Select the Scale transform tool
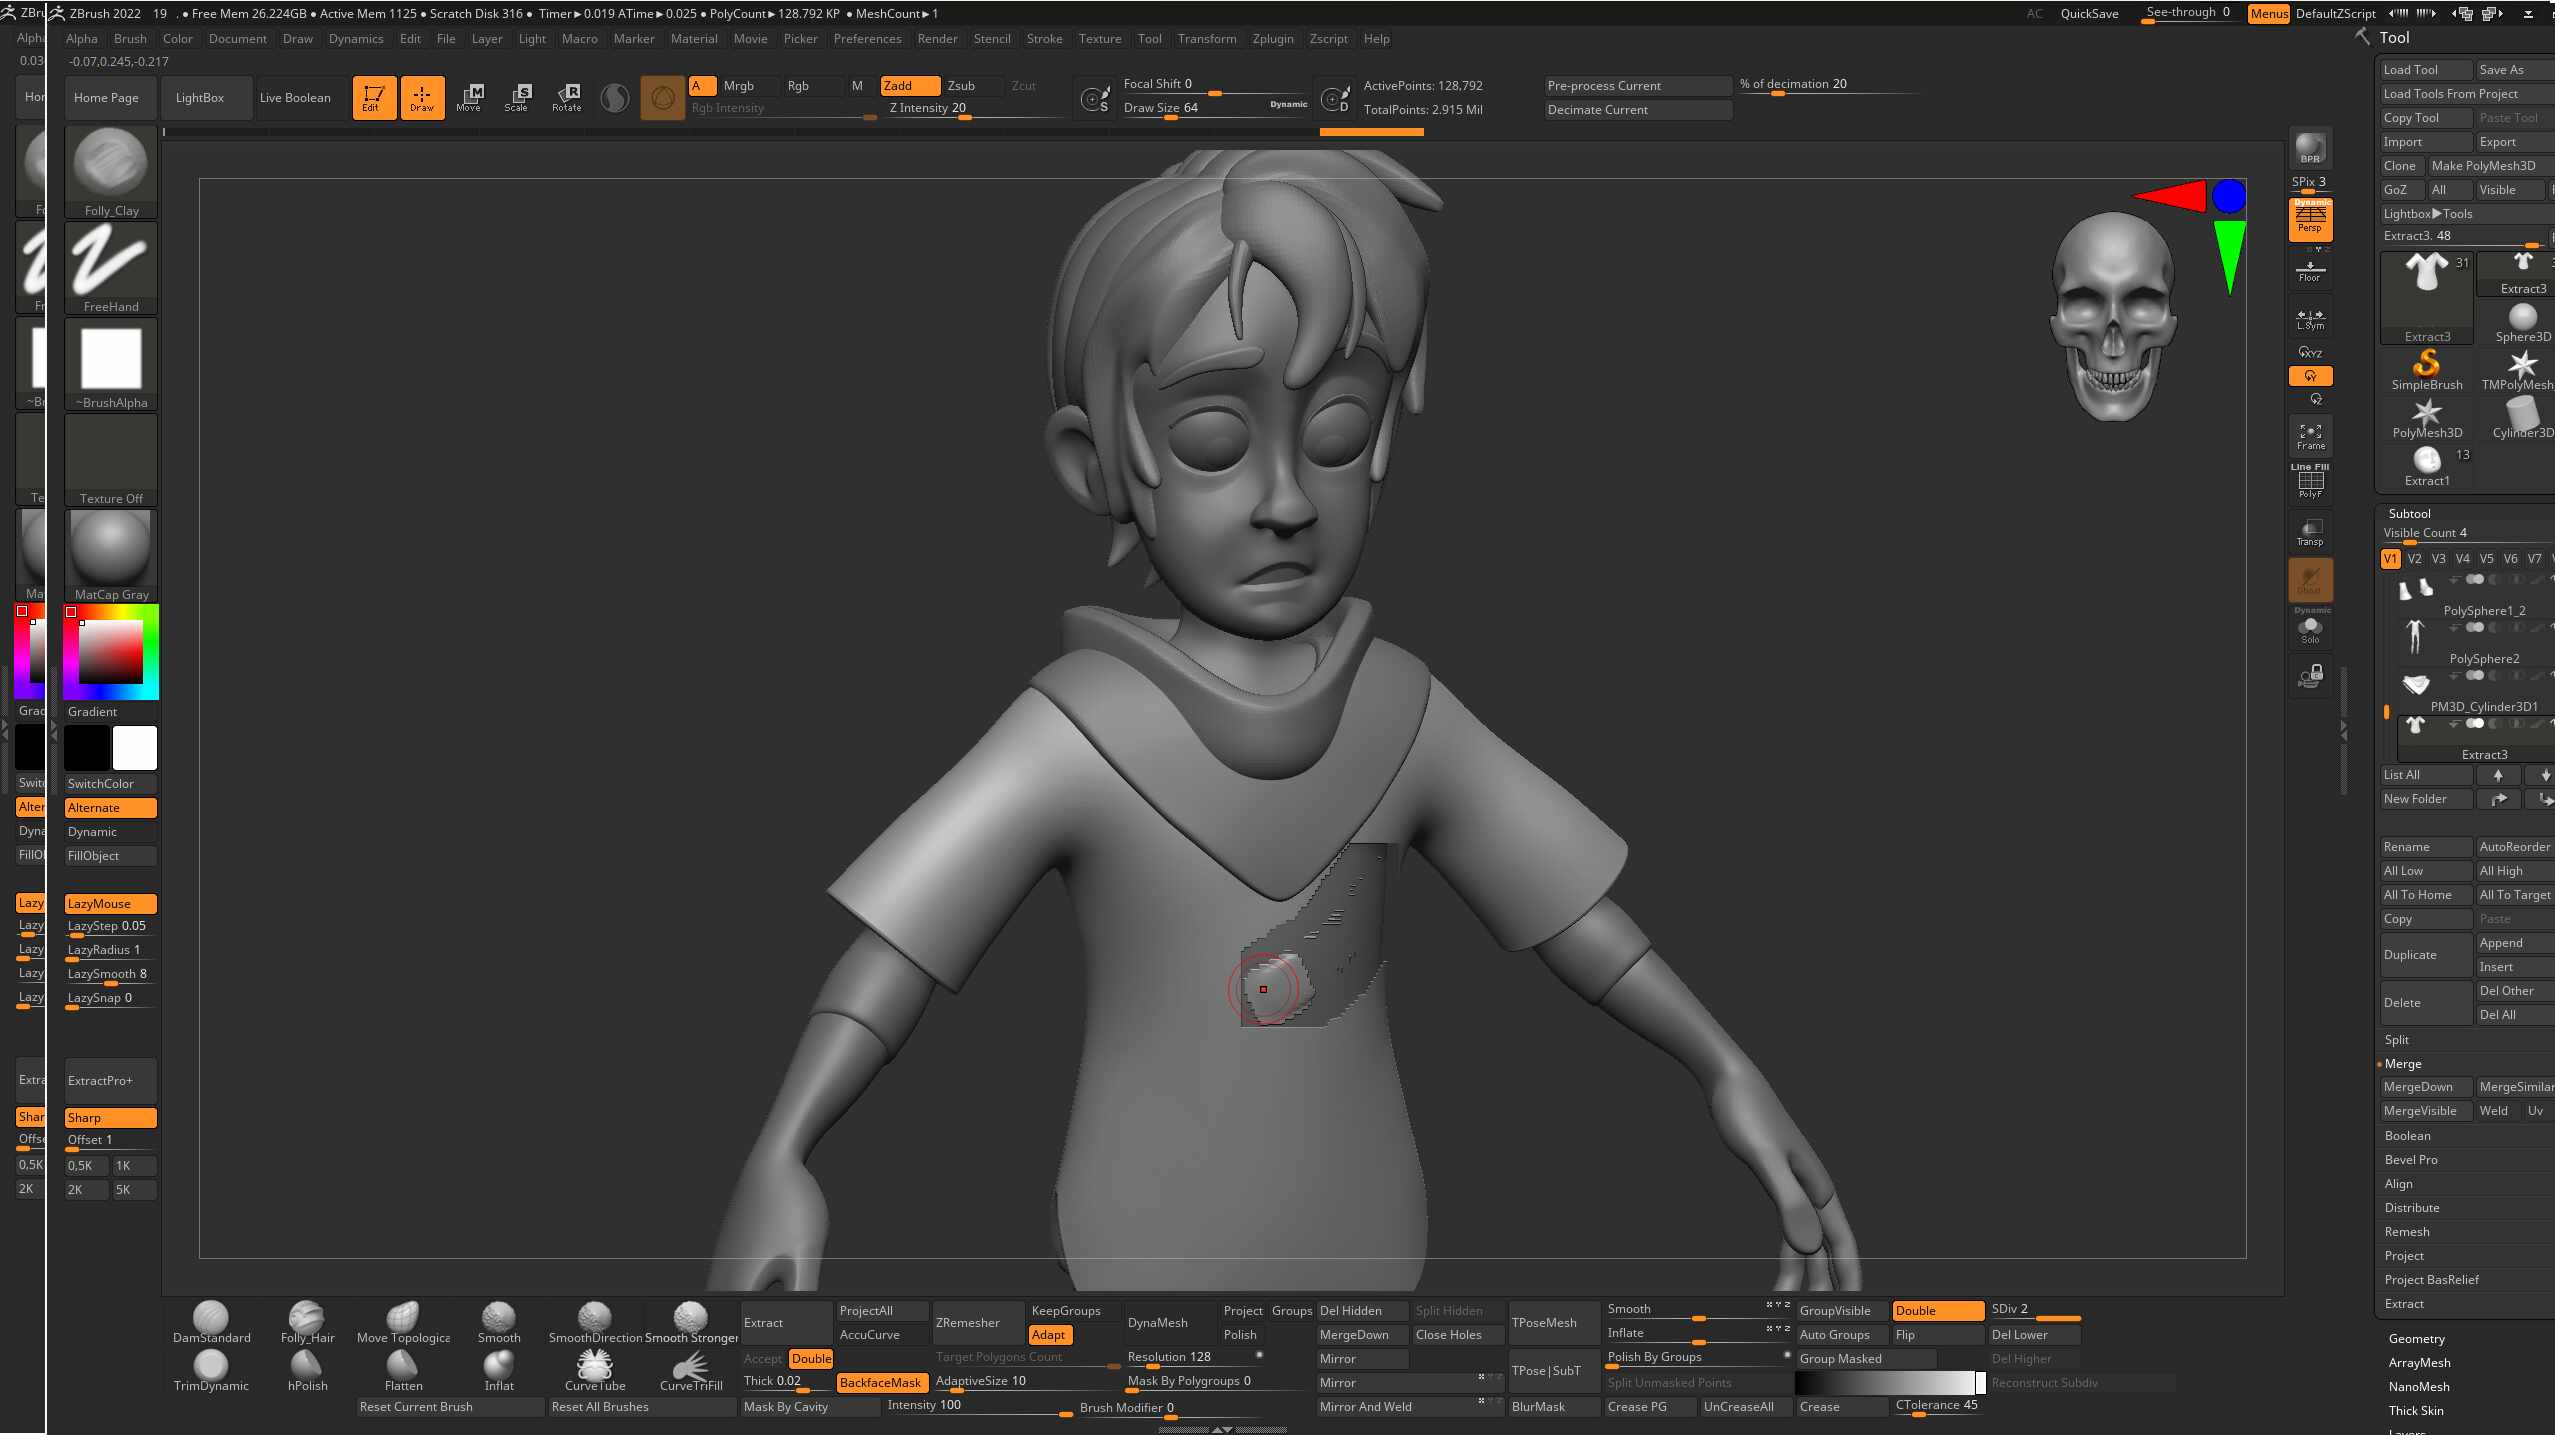Screen dimensions: 2555x1435 (517, 97)
